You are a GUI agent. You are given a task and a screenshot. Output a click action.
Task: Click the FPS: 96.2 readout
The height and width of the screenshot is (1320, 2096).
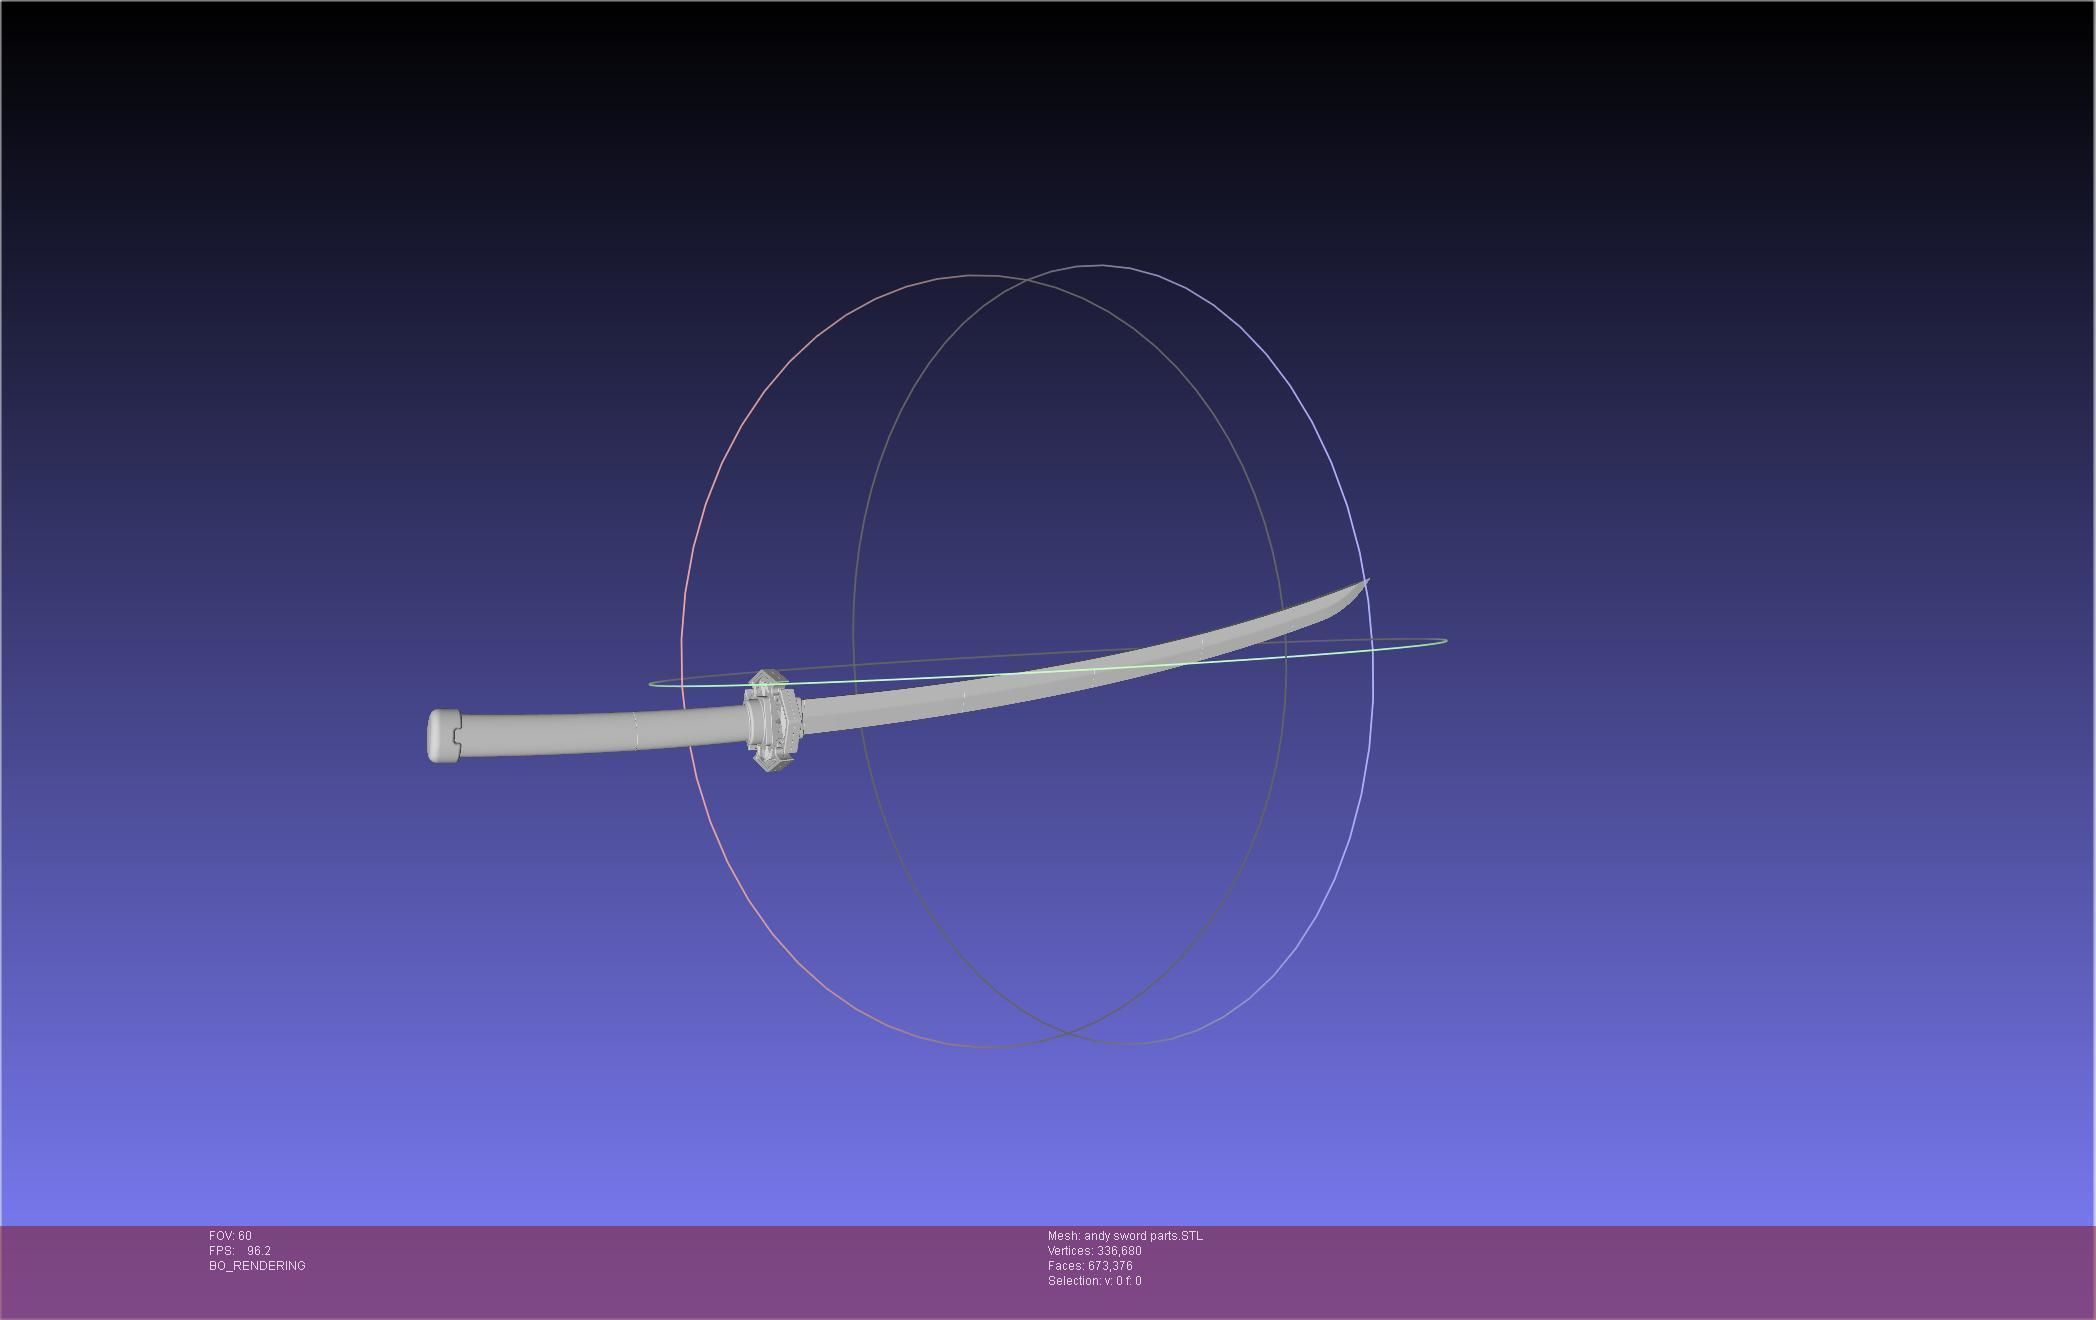coord(240,1251)
